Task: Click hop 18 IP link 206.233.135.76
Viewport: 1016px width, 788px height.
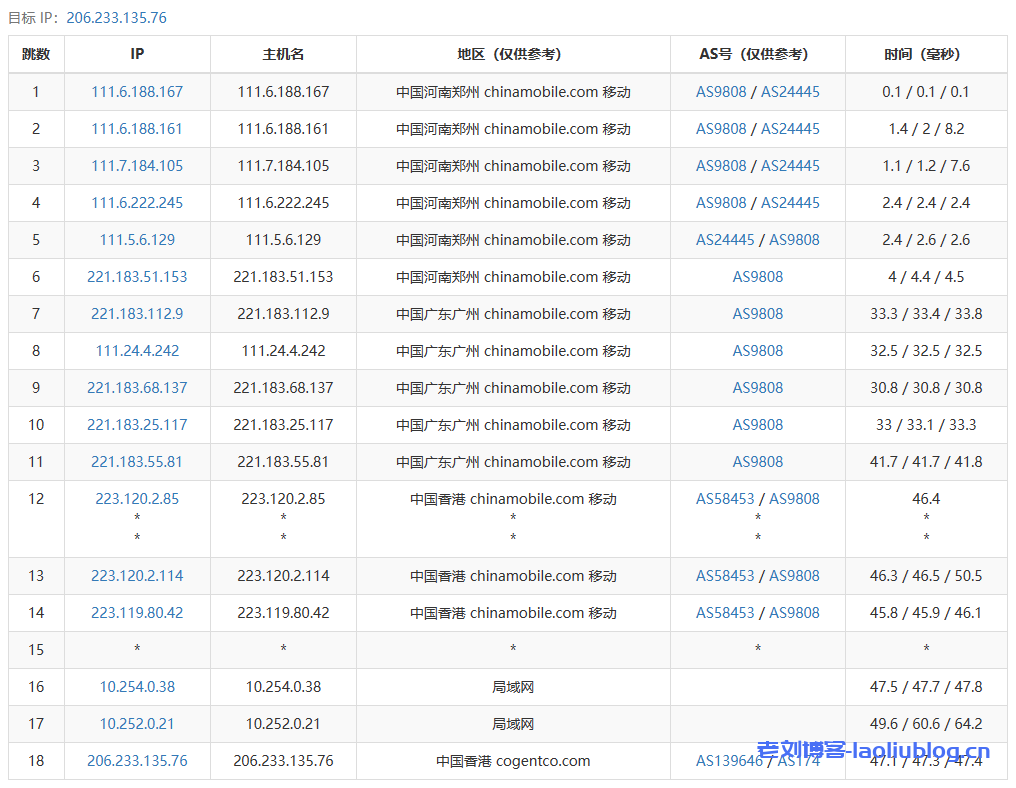Action: [x=137, y=761]
